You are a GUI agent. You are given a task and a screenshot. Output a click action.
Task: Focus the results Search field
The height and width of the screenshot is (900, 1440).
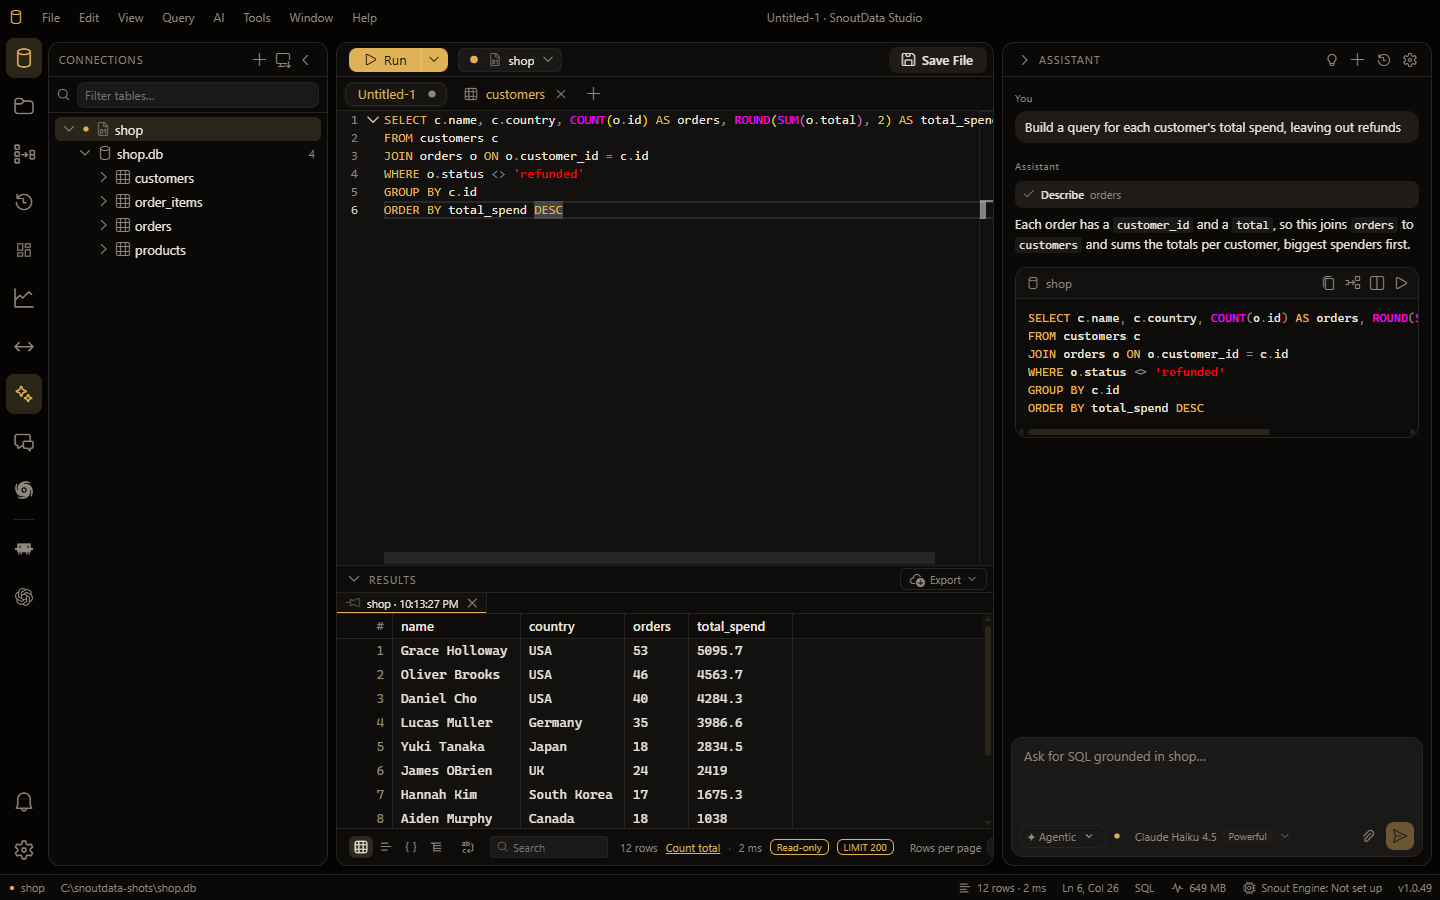pos(549,847)
